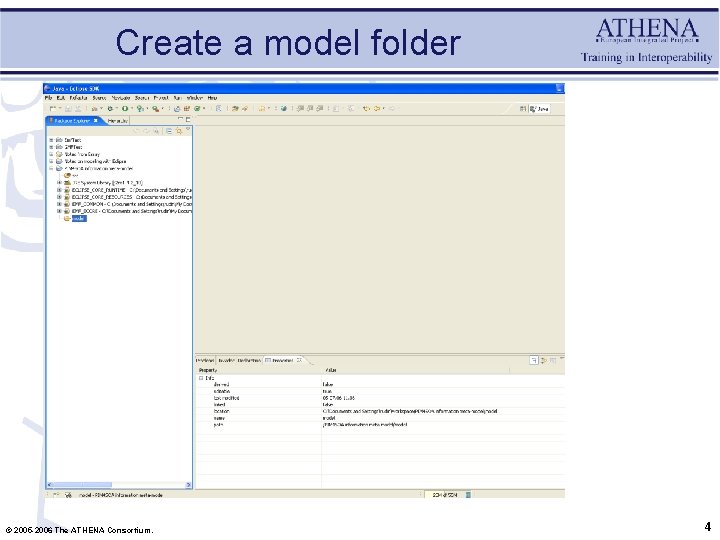Click the Back navigation arrow in main toolbar
The width and height of the screenshot is (720, 540).
(377, 109)
